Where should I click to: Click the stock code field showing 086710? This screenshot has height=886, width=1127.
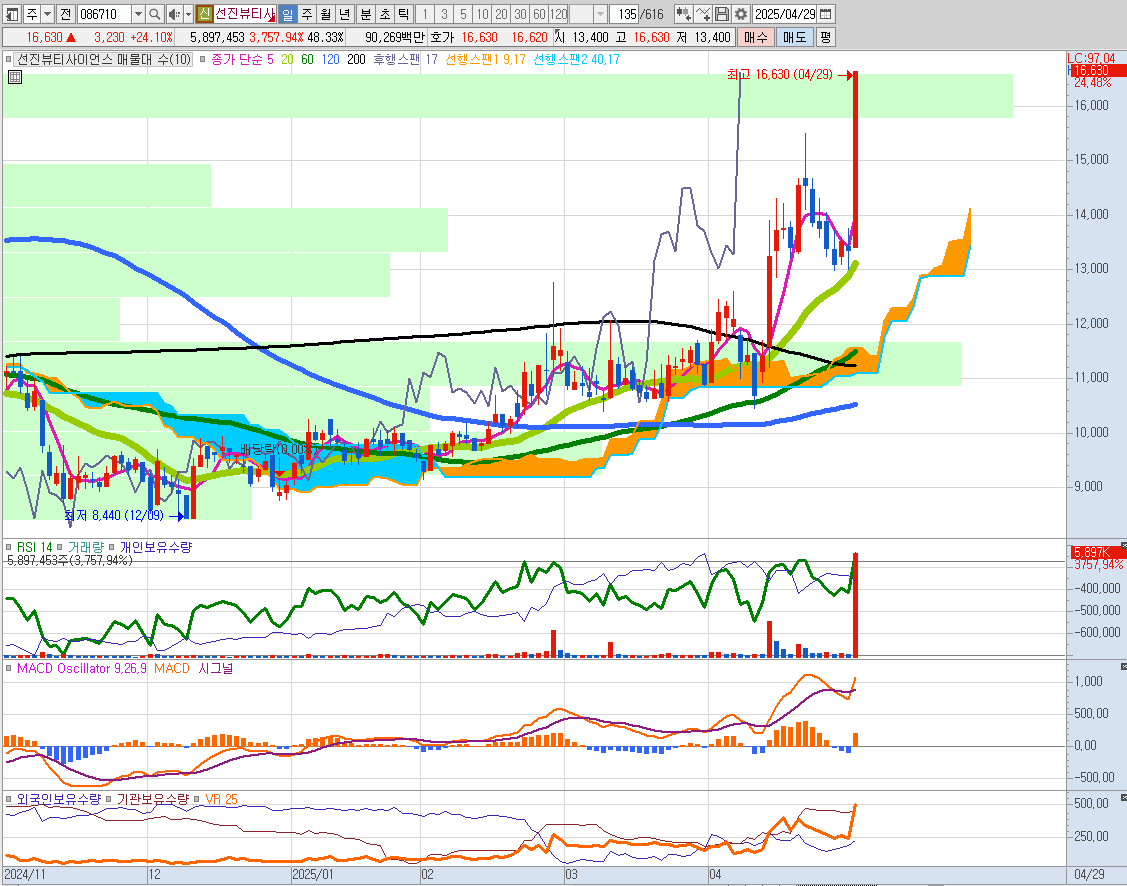point(104,14)
